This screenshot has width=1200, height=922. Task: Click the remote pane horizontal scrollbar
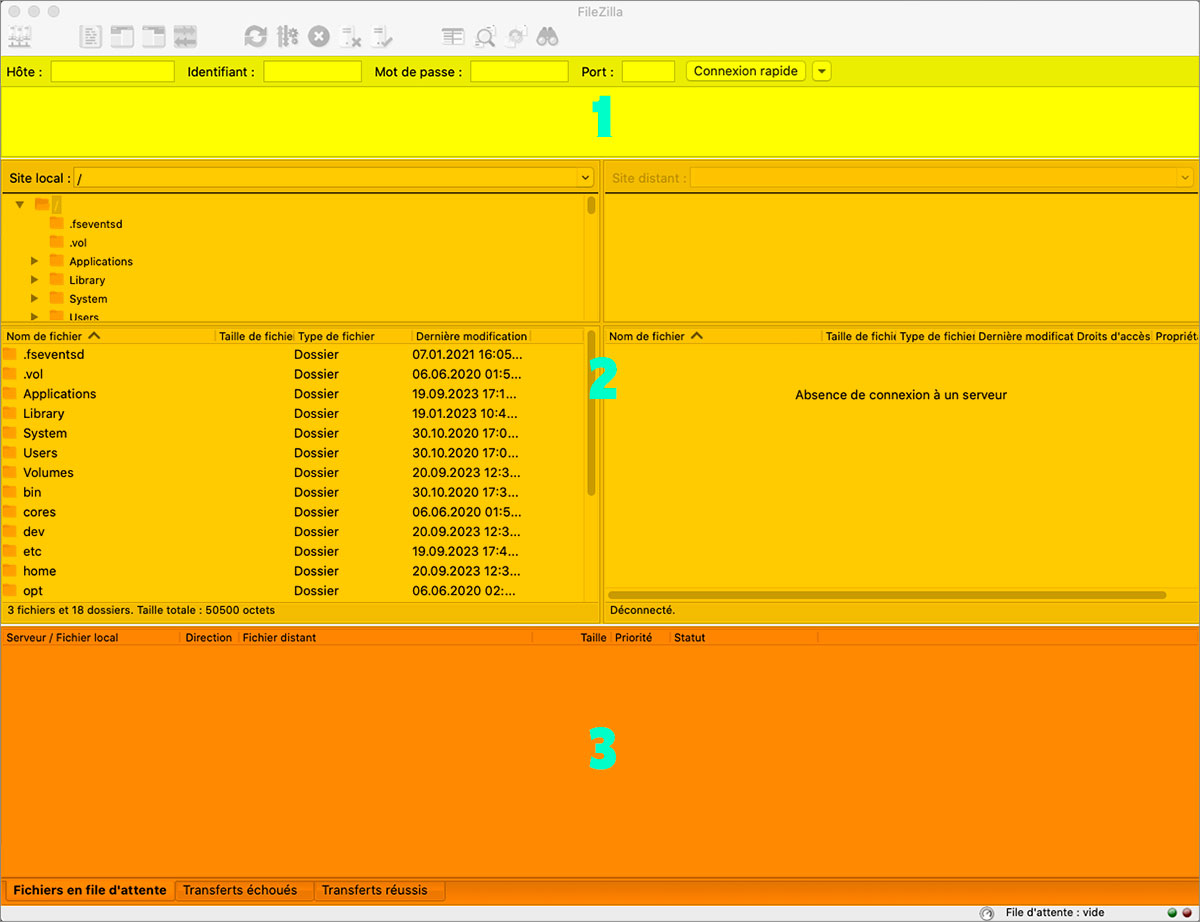(887, 594)
